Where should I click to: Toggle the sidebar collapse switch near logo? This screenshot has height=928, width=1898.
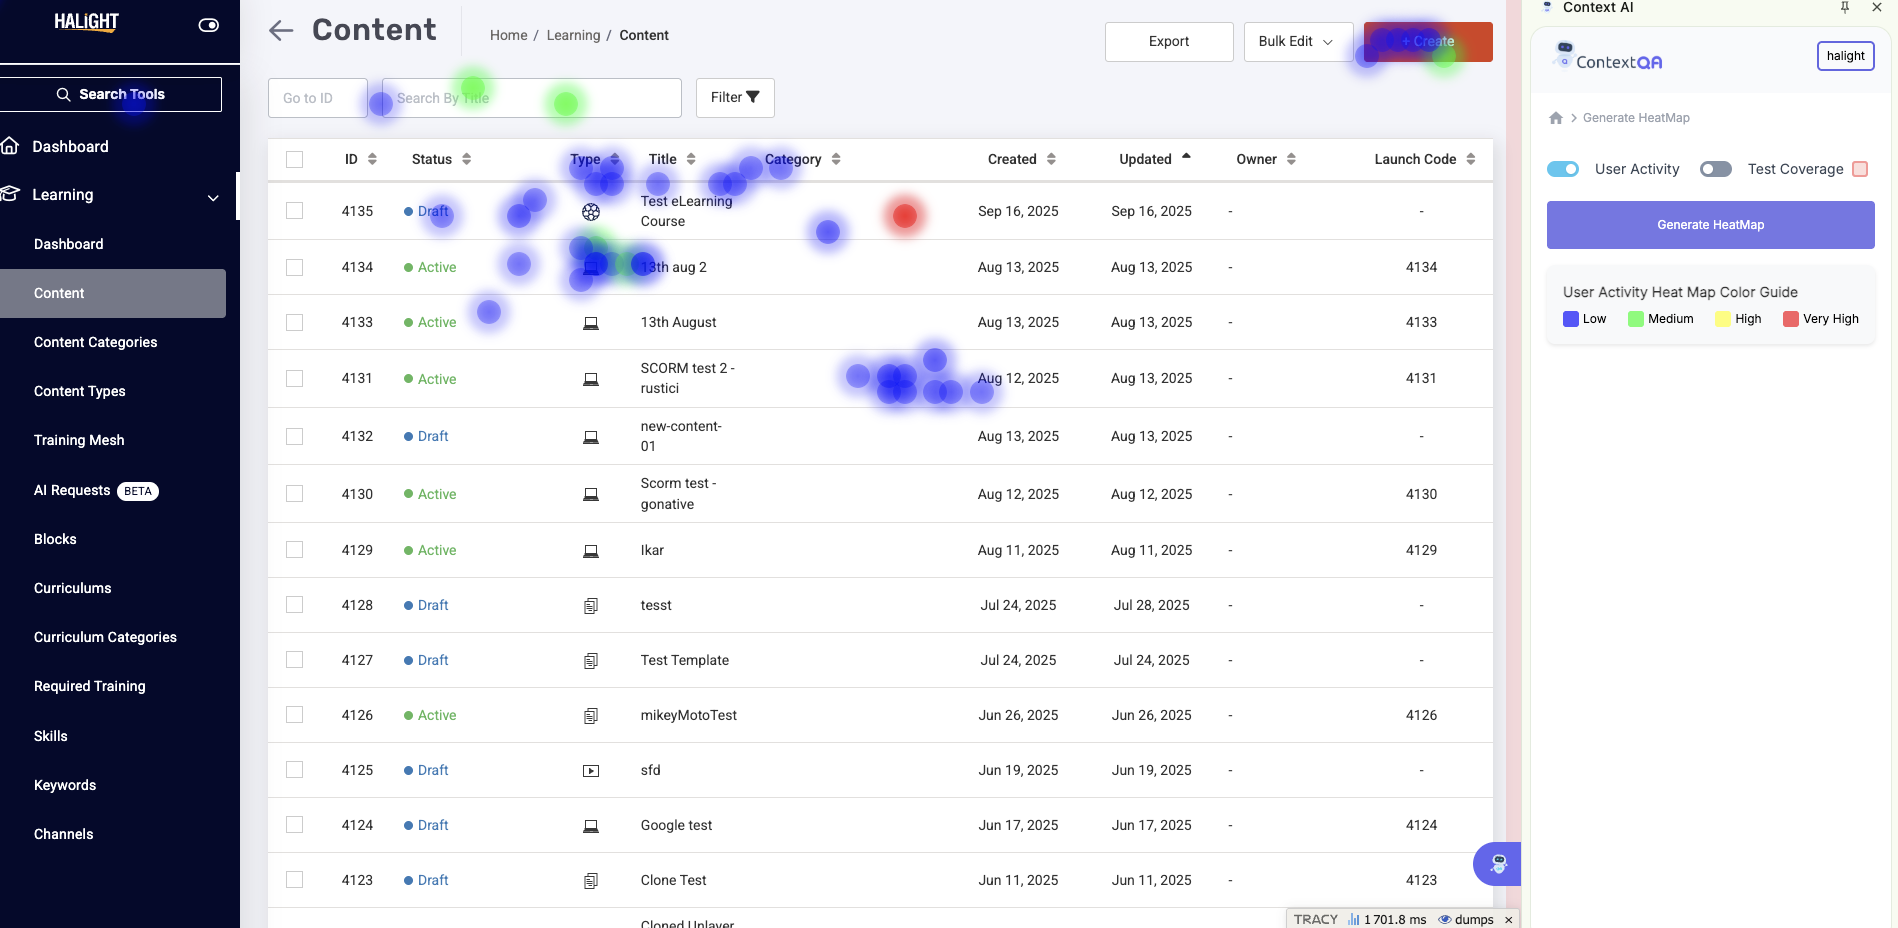[x=208, y=25]
